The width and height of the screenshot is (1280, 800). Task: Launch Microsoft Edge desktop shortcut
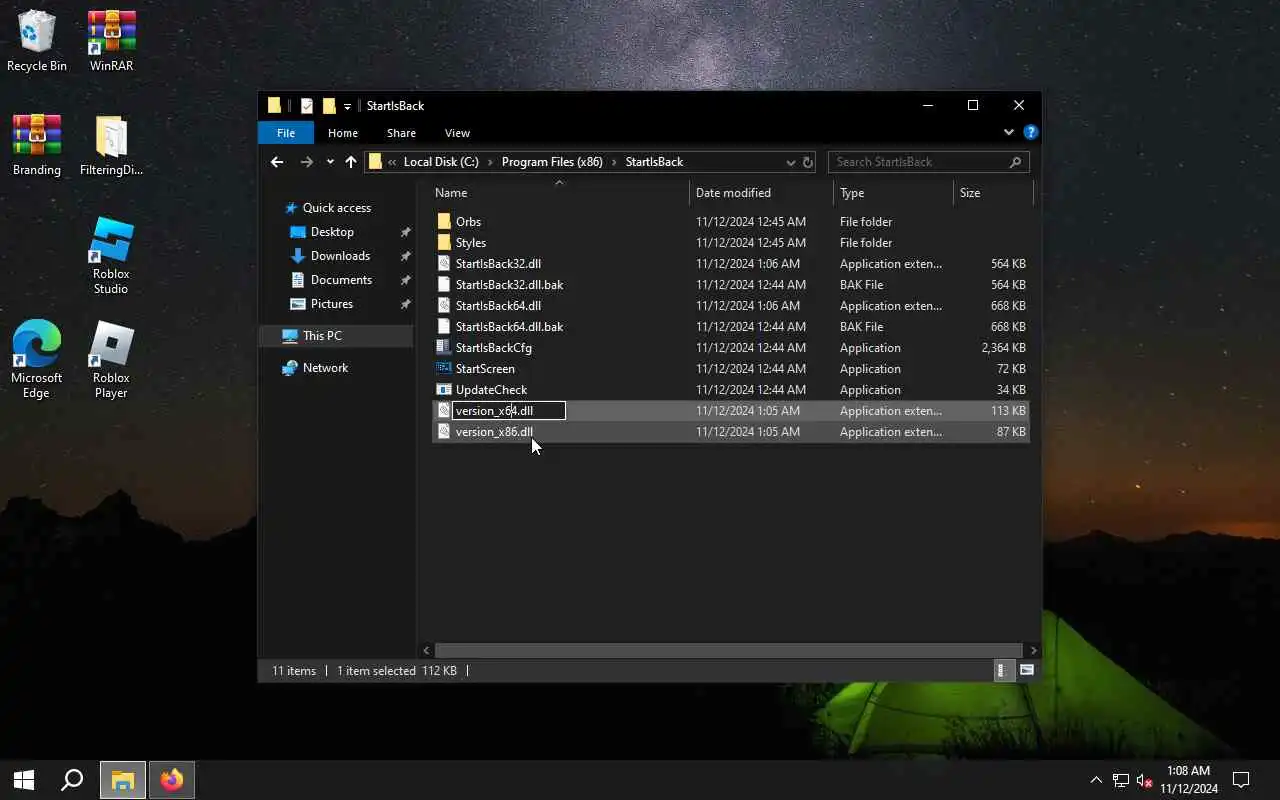(x=37, y=360)
